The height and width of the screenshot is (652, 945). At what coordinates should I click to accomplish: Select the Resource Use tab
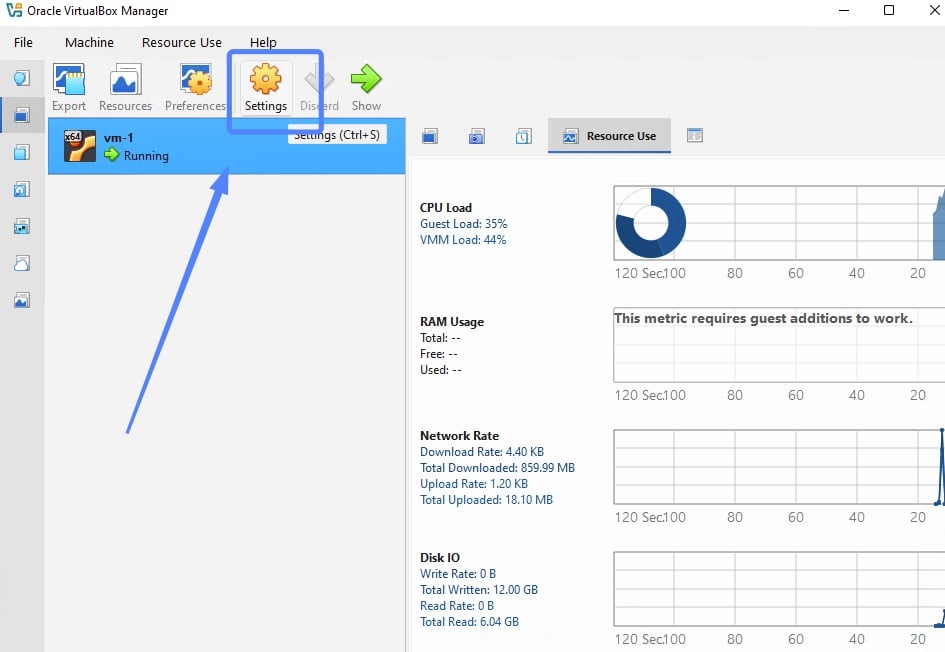click(x=609, y=136)
